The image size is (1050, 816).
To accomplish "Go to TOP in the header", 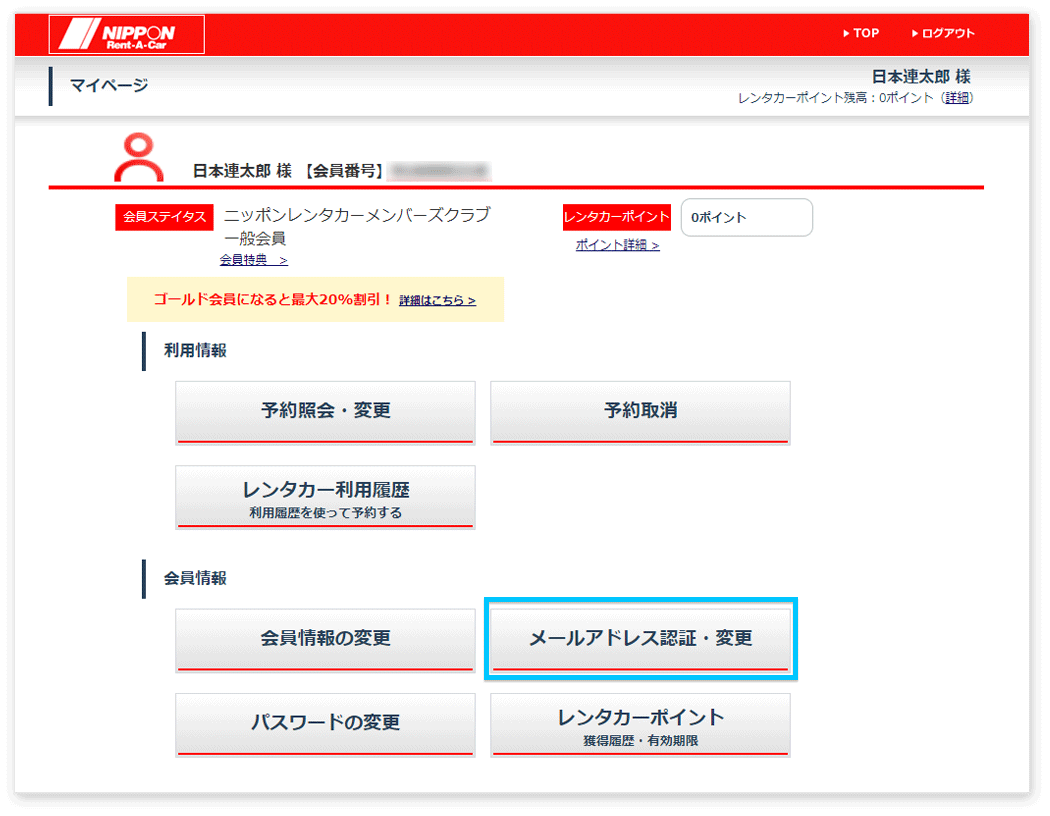I will click(860, 33).
